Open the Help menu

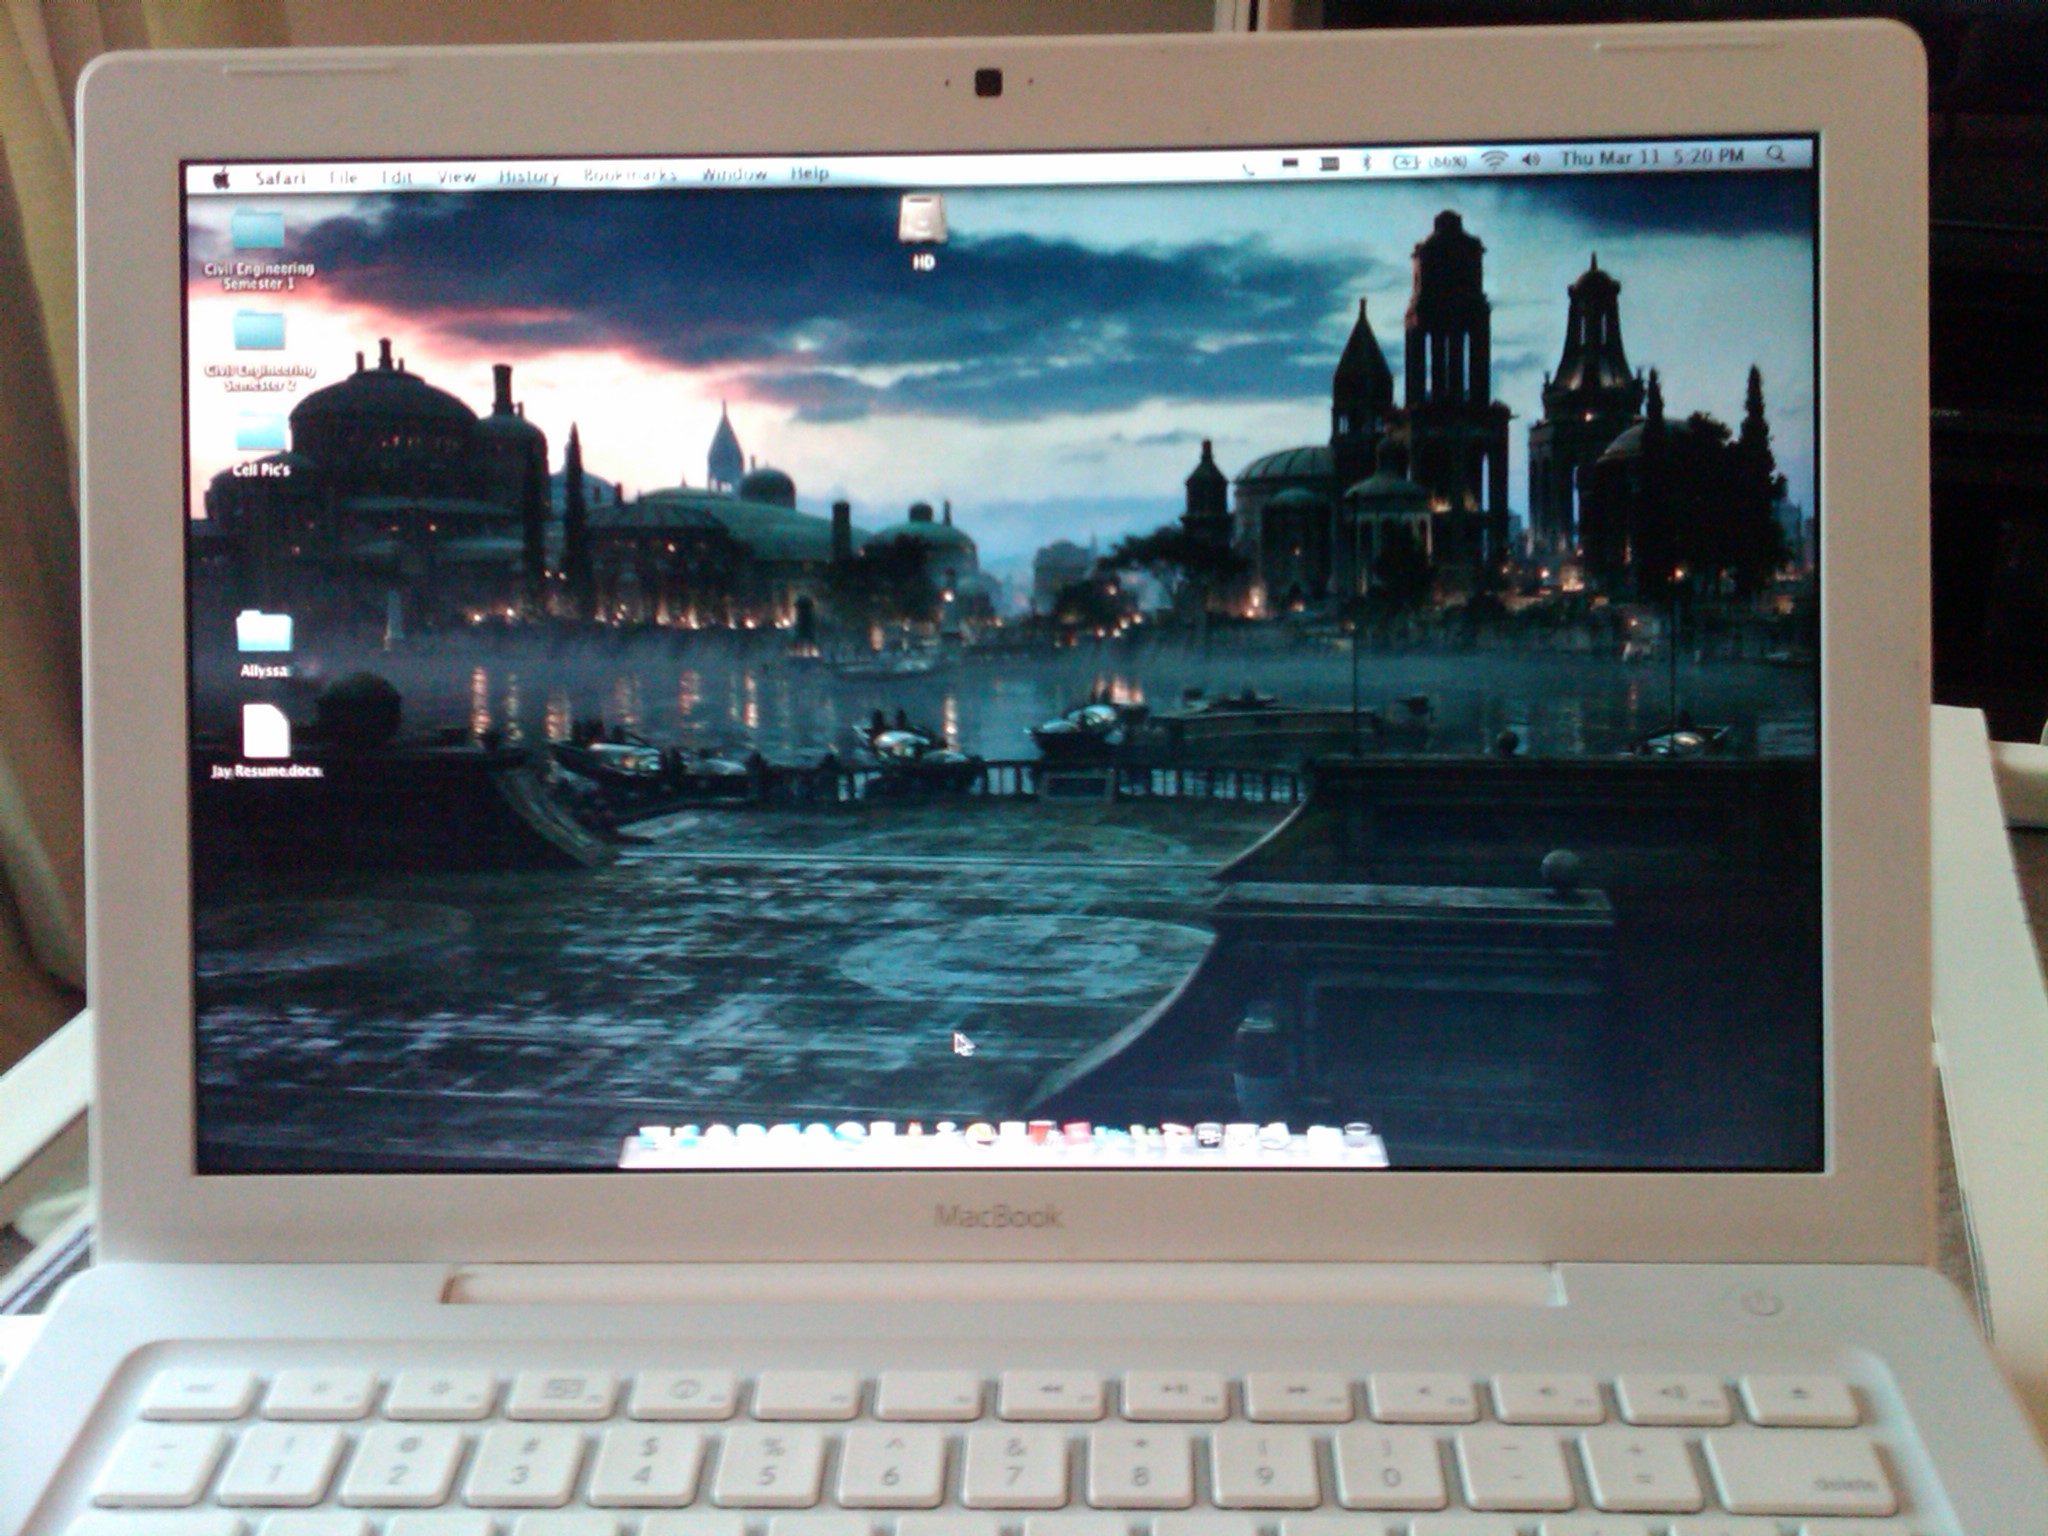pyautogui.click(x=810, y=173)
